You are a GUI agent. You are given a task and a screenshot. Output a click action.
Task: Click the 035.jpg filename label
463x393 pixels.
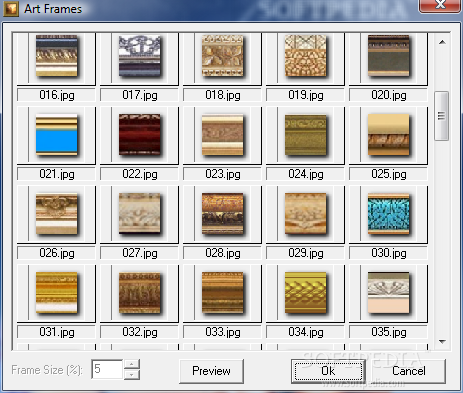[x=388, y=332]
